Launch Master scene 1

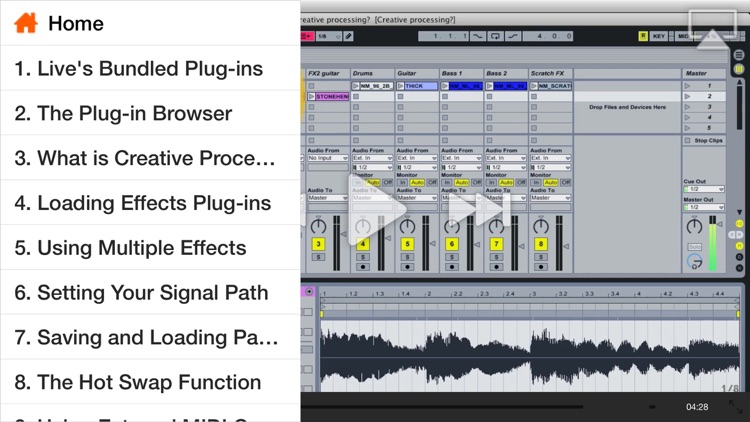pos(688,86)
